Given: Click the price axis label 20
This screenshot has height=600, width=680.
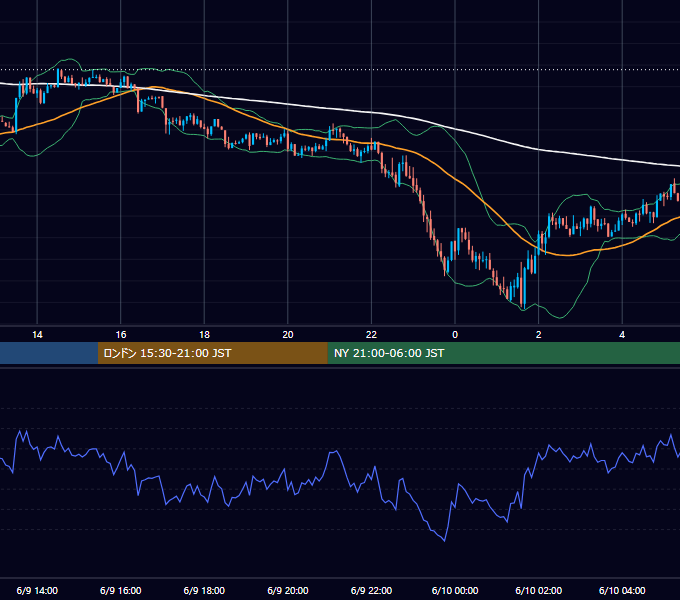Looking at the screenshot, I should 288,335.
